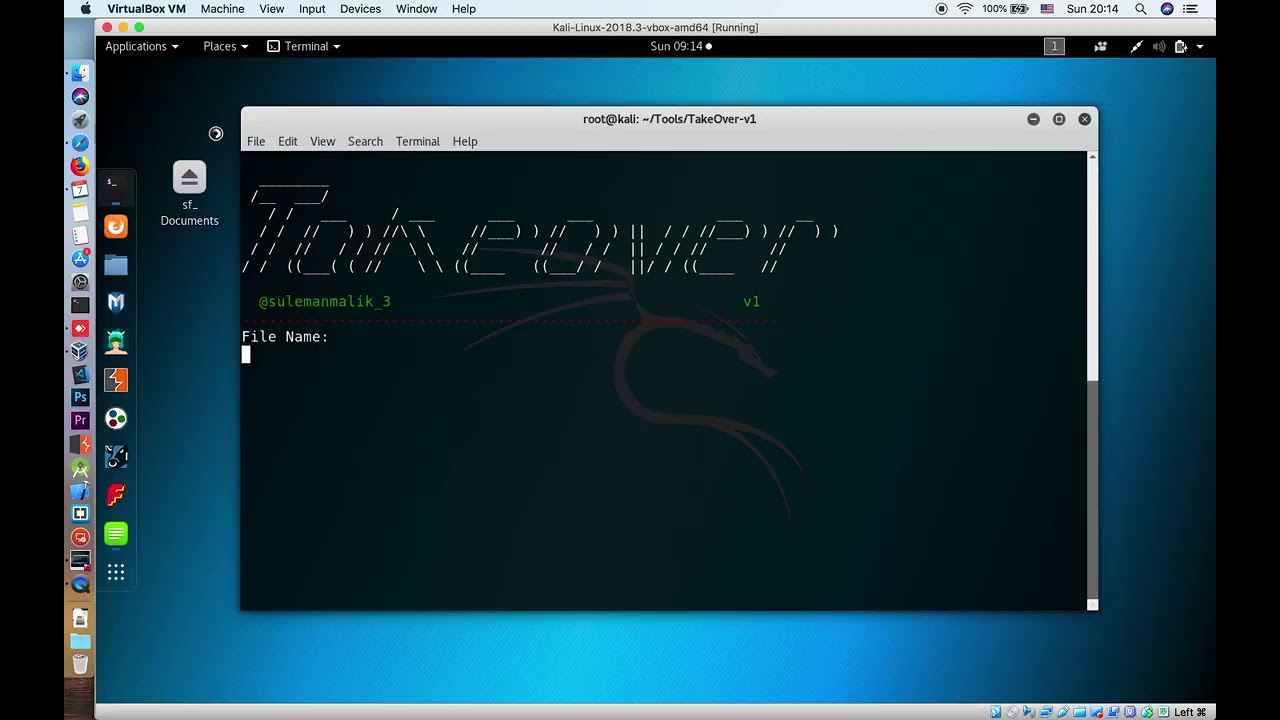Launch BeEF bull icon in Kali dock
The image size is (1280, 720).
click(x=116, y=457)
